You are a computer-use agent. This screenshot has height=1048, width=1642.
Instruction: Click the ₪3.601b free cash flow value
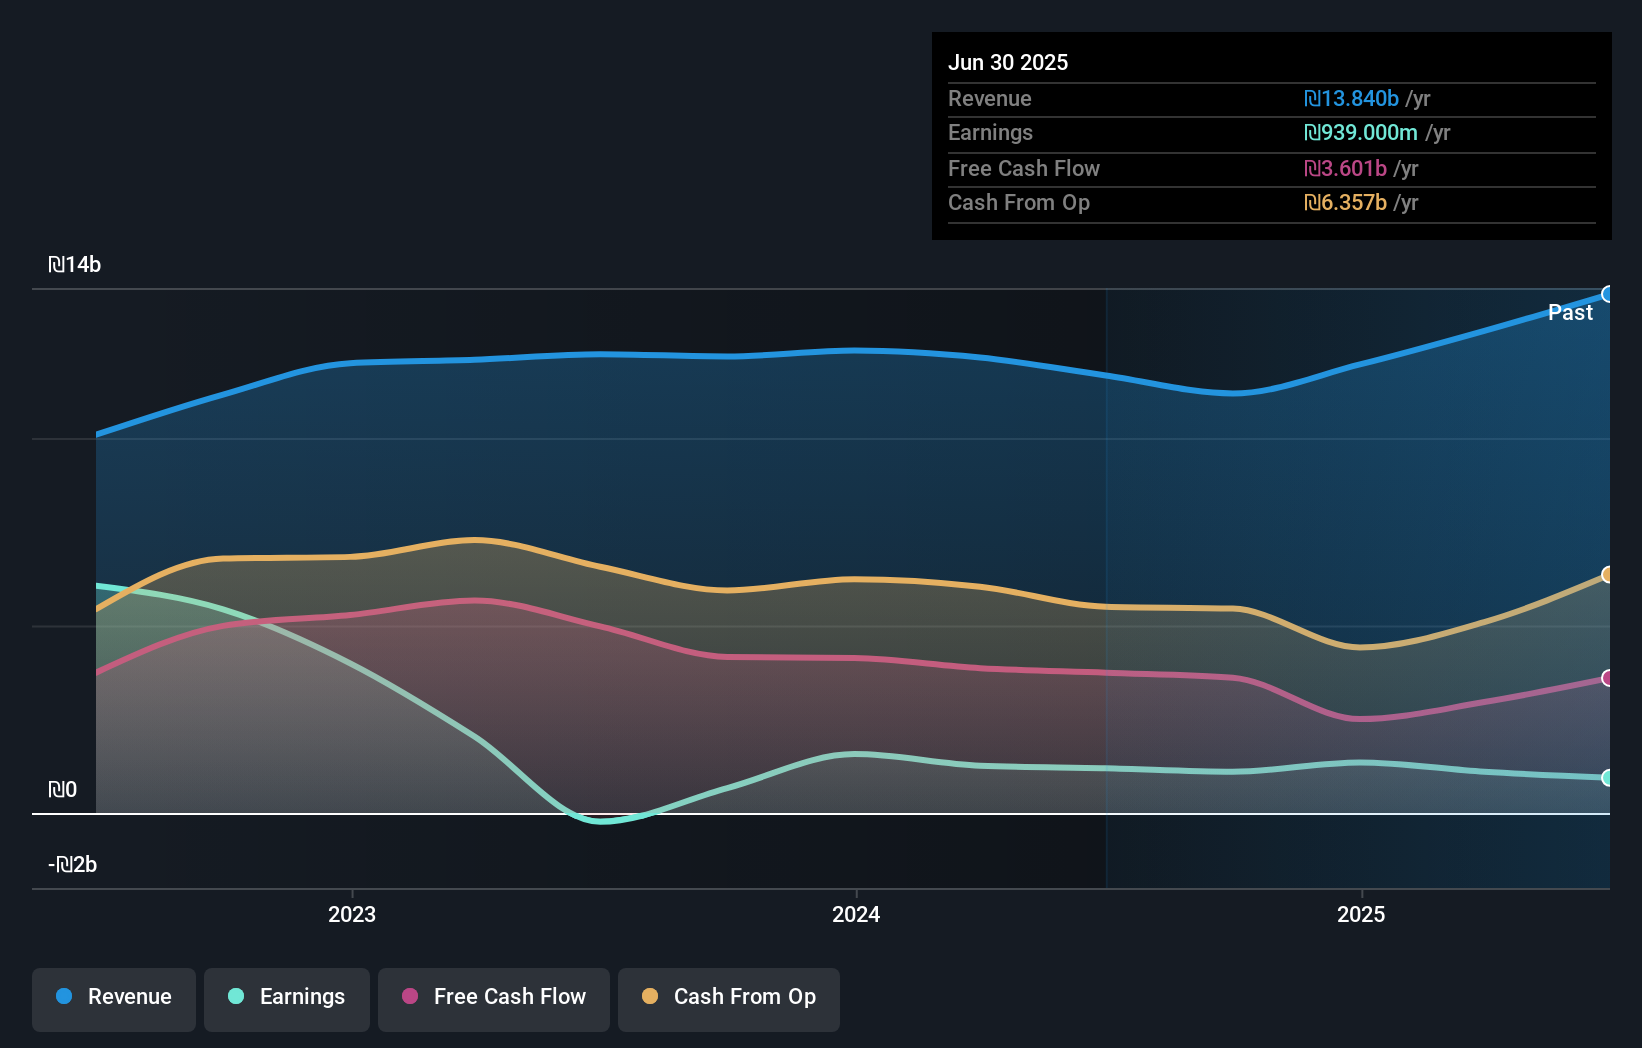coord(1345,169)
